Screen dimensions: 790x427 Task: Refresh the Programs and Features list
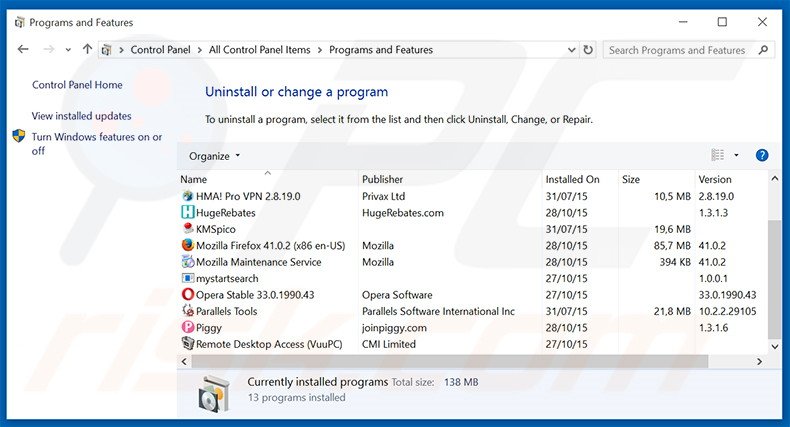click(x=588, y=50)
